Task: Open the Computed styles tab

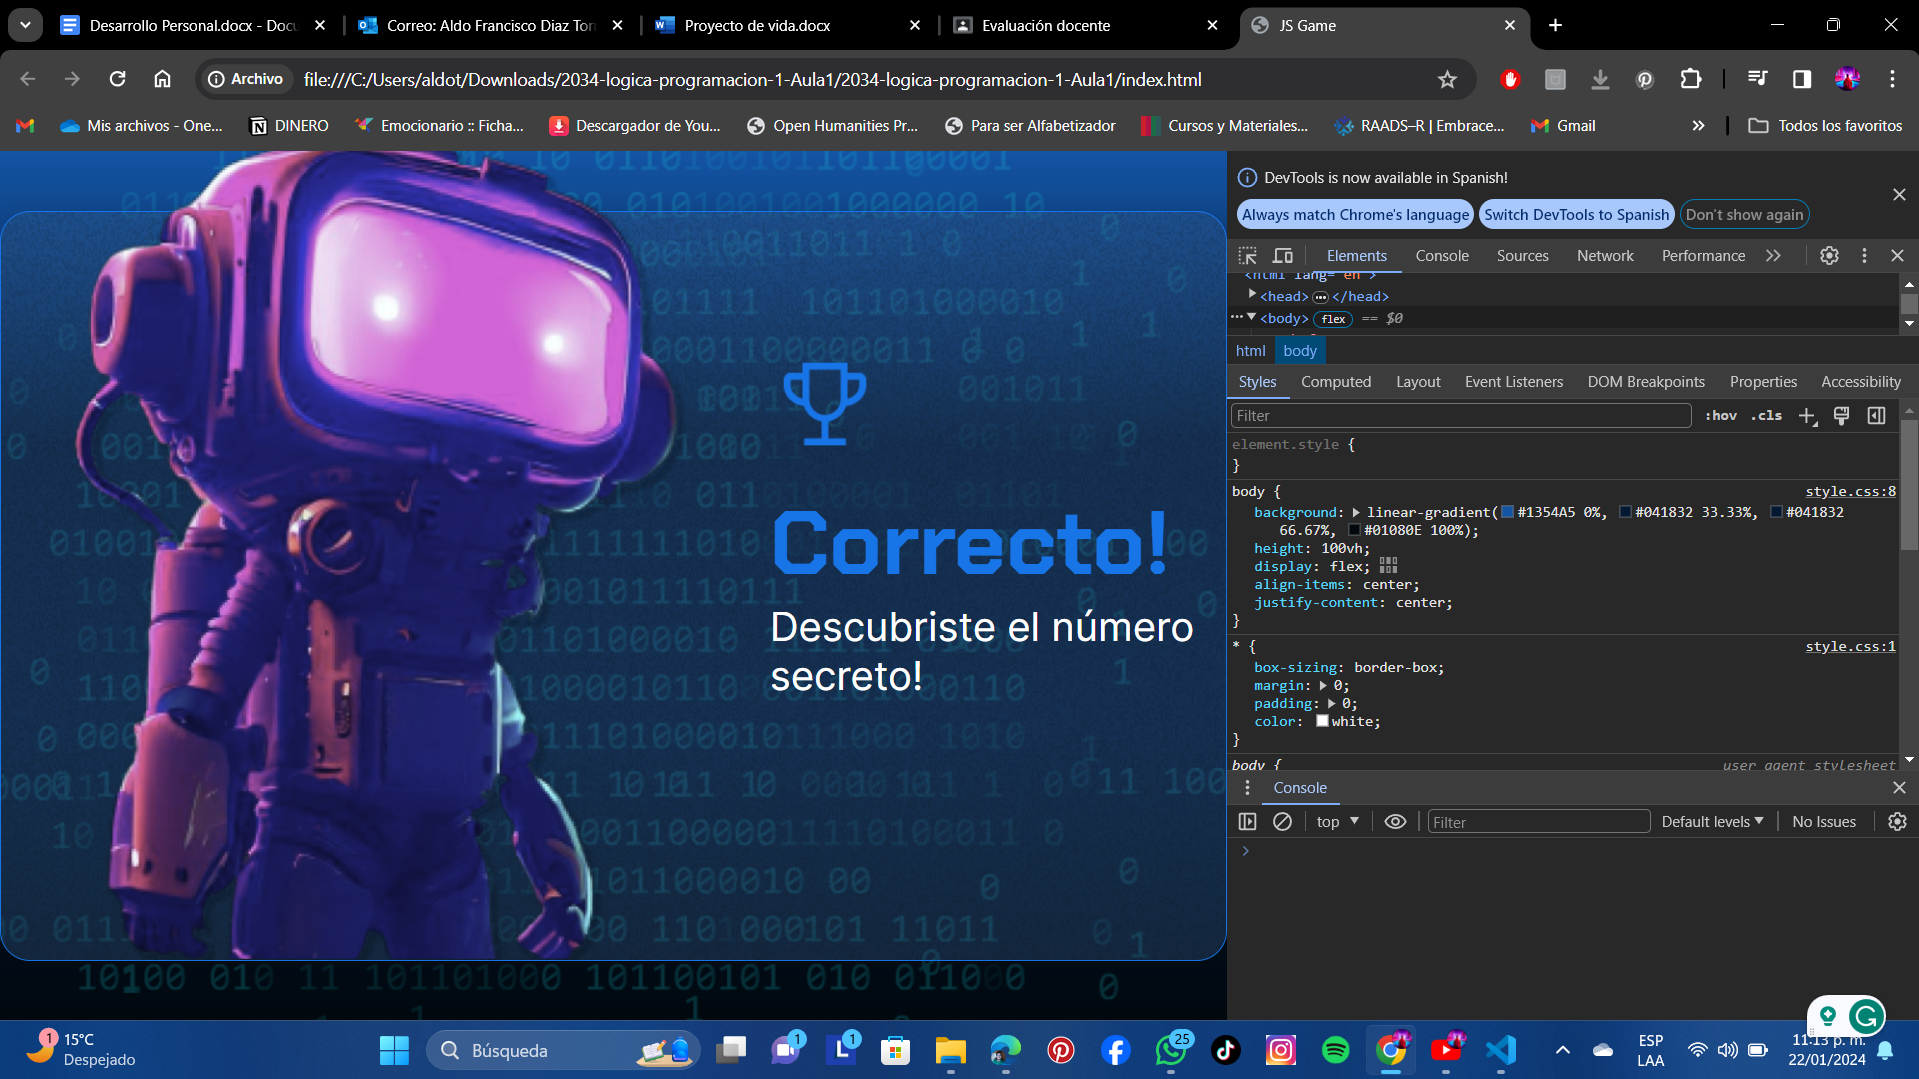Action: tap(1336, 382)
